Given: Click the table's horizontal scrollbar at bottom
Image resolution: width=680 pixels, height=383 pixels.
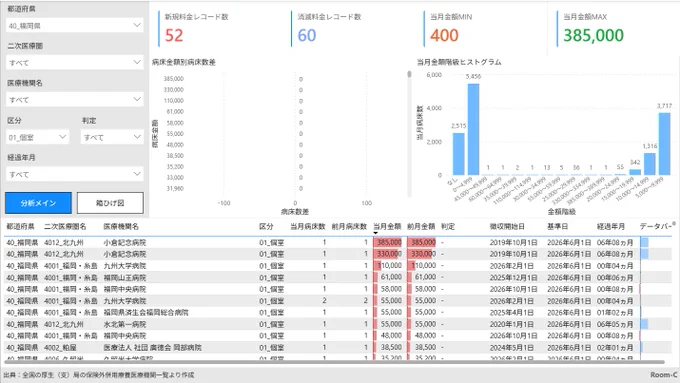Looking at the screenshot, I should coord(334,362).
